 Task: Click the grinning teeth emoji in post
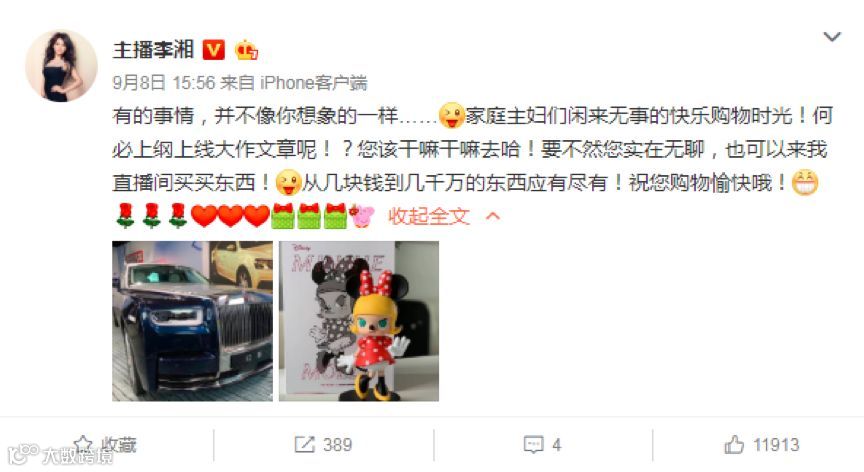(x=804, y=182)
